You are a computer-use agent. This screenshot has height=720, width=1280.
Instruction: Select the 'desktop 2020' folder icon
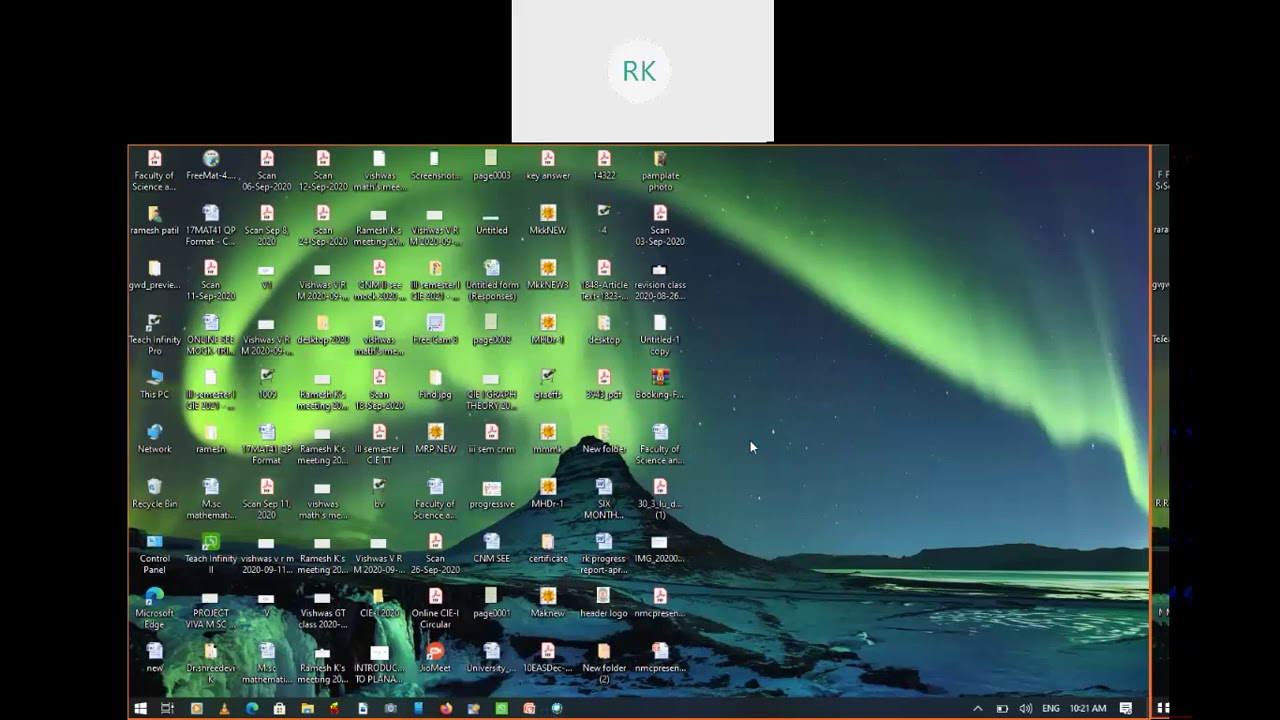322,329
